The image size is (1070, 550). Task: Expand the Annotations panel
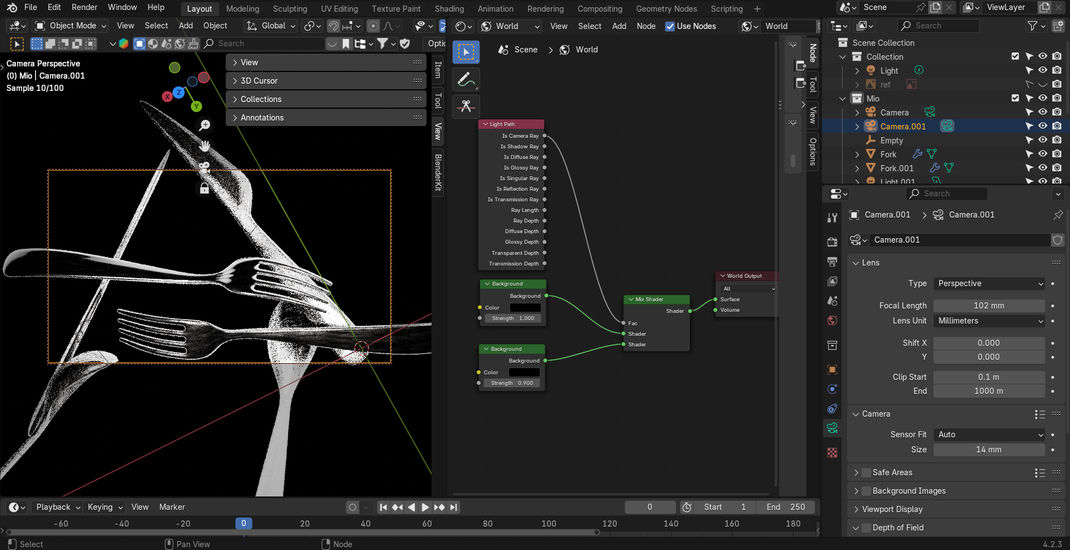click(x=326, y=117)
